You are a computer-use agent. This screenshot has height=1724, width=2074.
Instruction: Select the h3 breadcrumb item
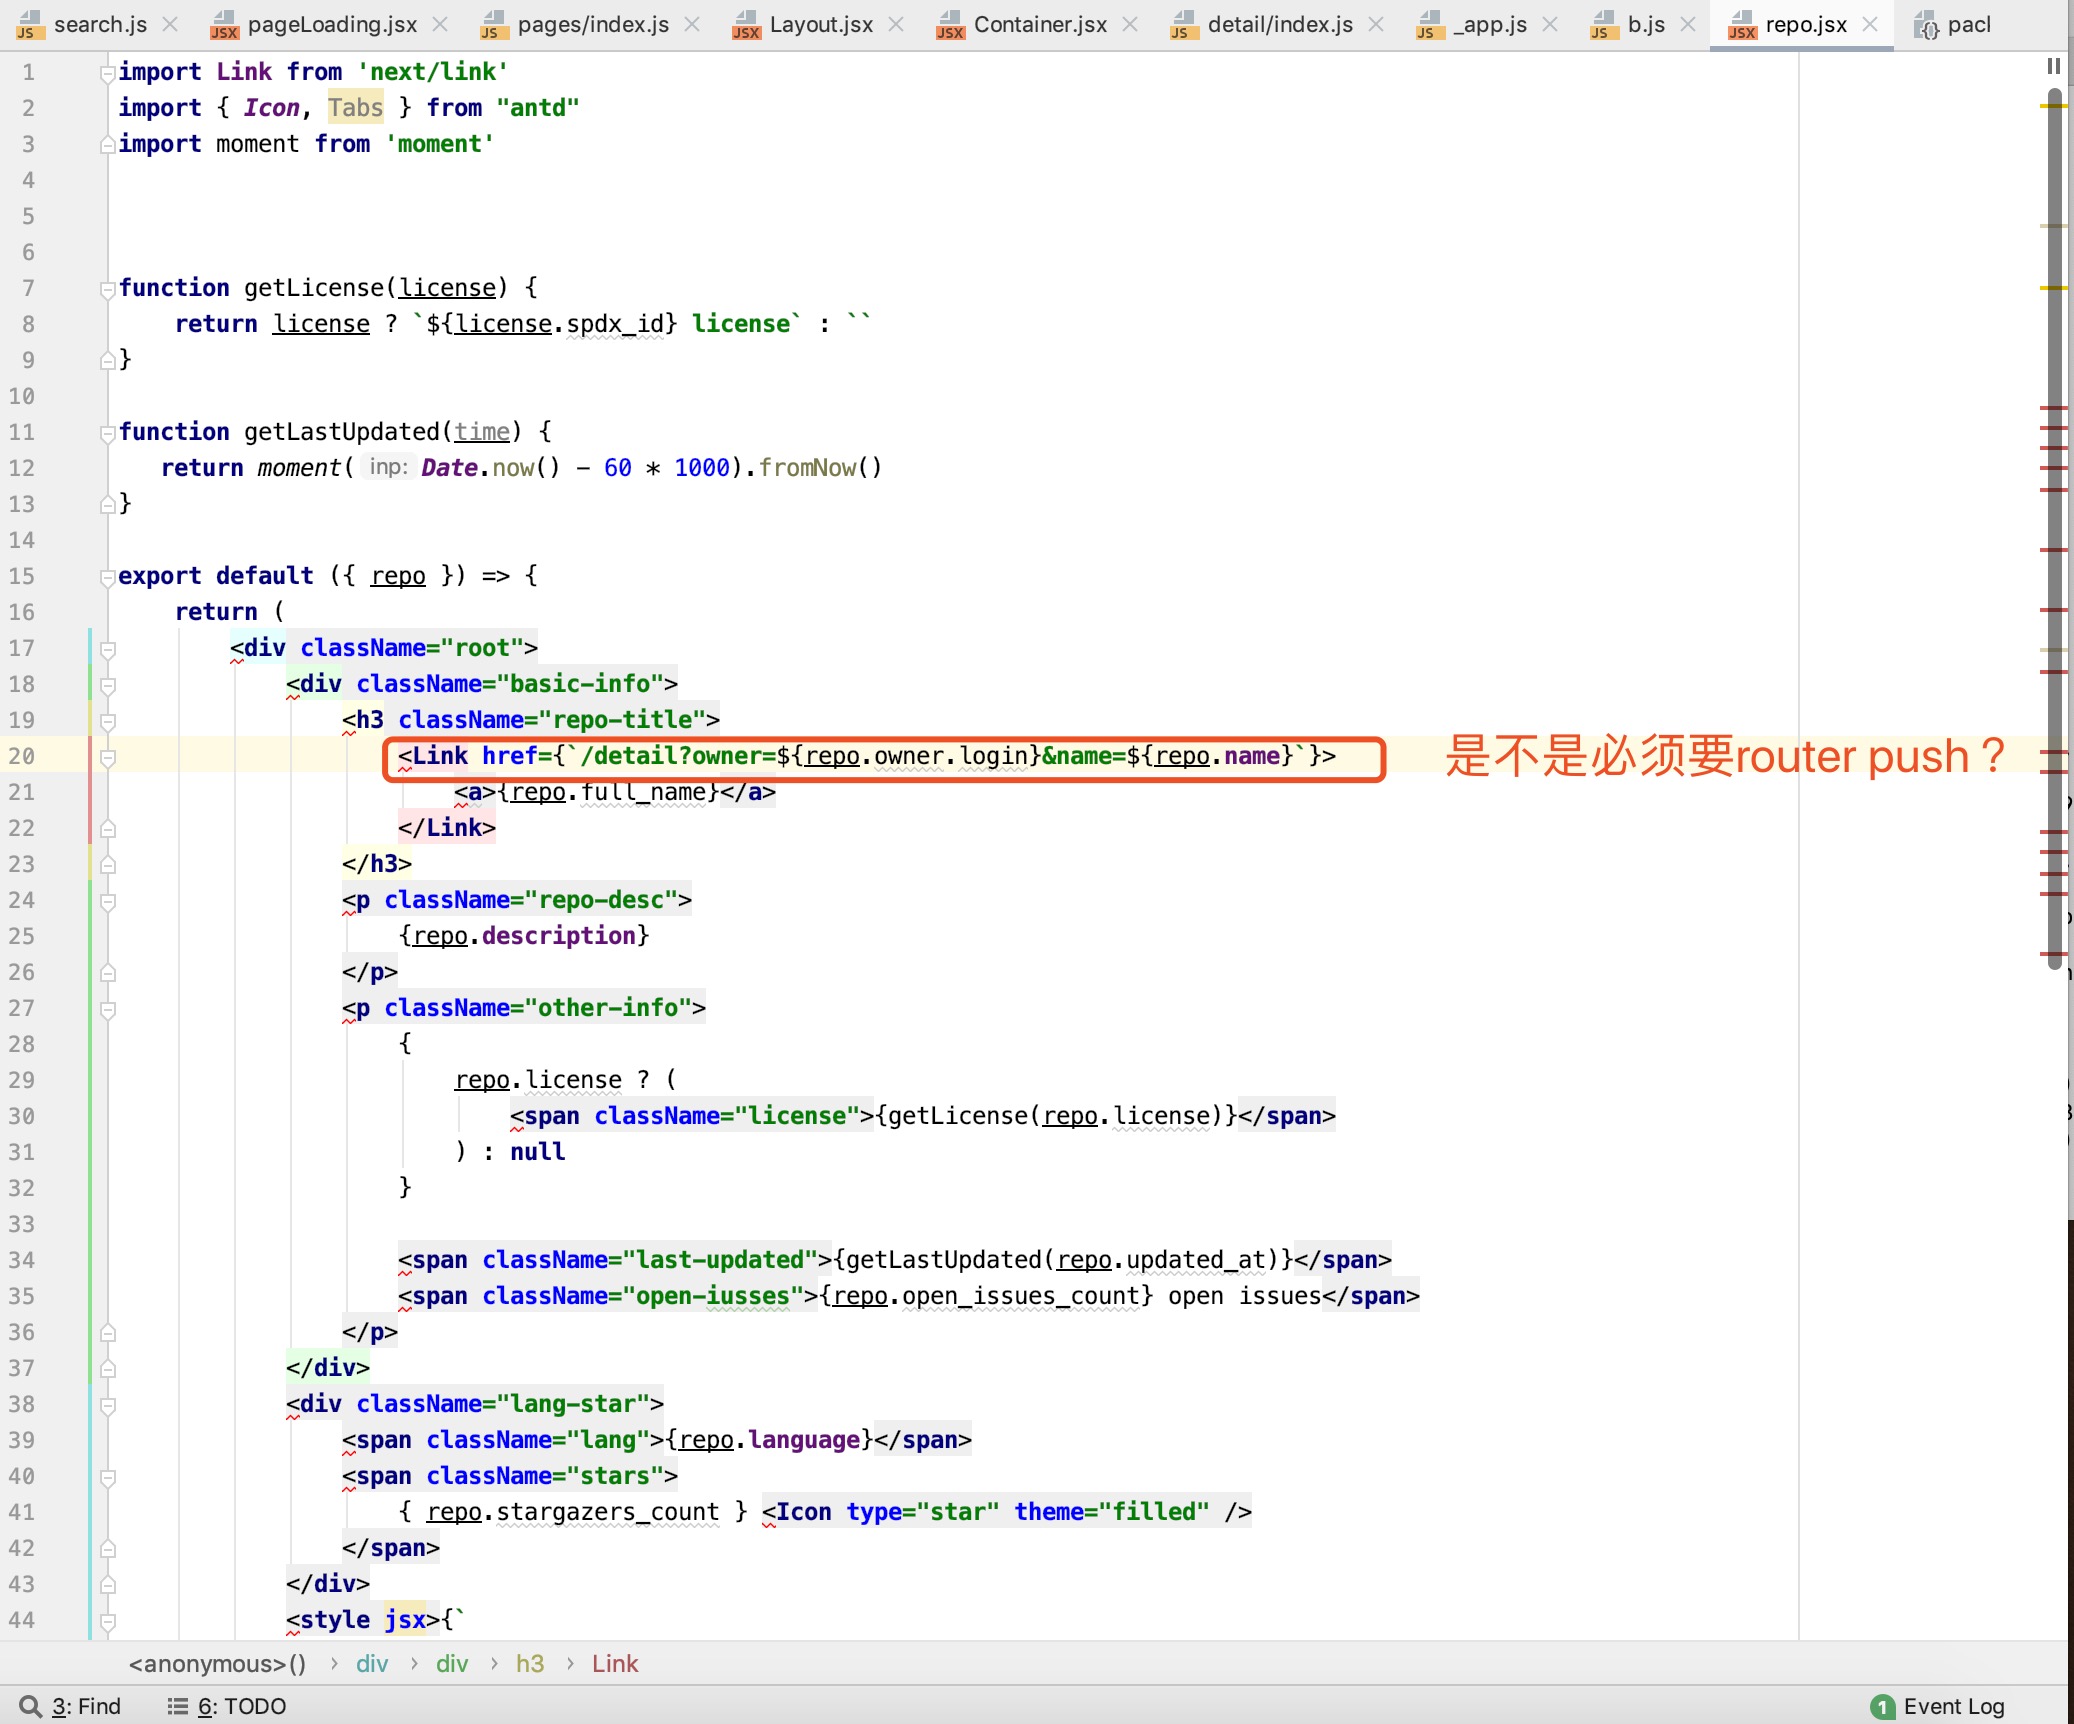(529, 1663)
